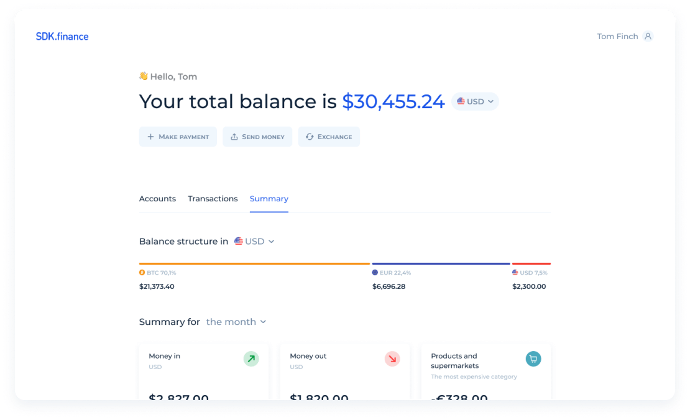Click the SDK.finance logo
690x420 pixels.
[x=62, y=37]
